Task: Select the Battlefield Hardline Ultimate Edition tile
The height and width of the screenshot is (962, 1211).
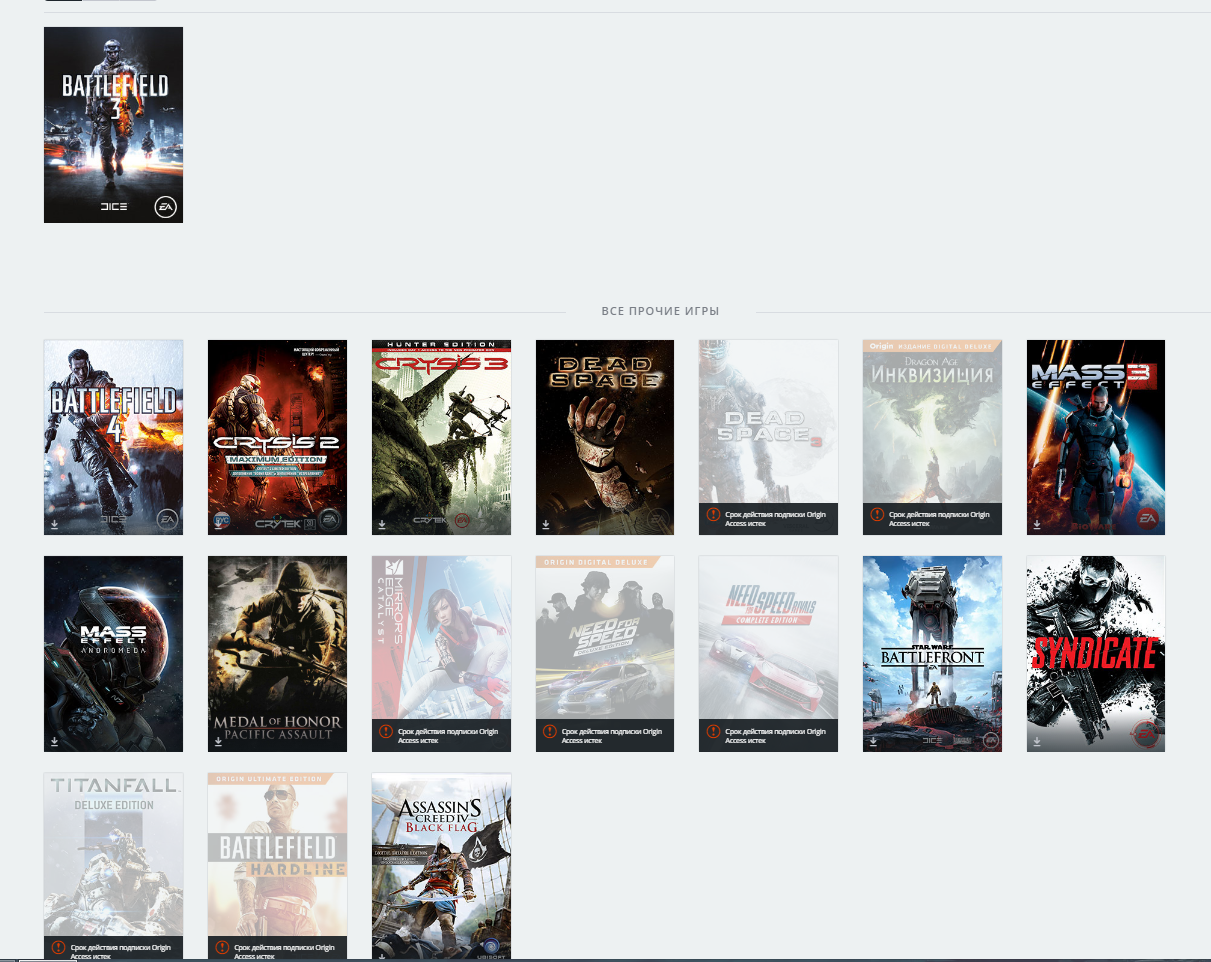Action: [x=277, y=866]
